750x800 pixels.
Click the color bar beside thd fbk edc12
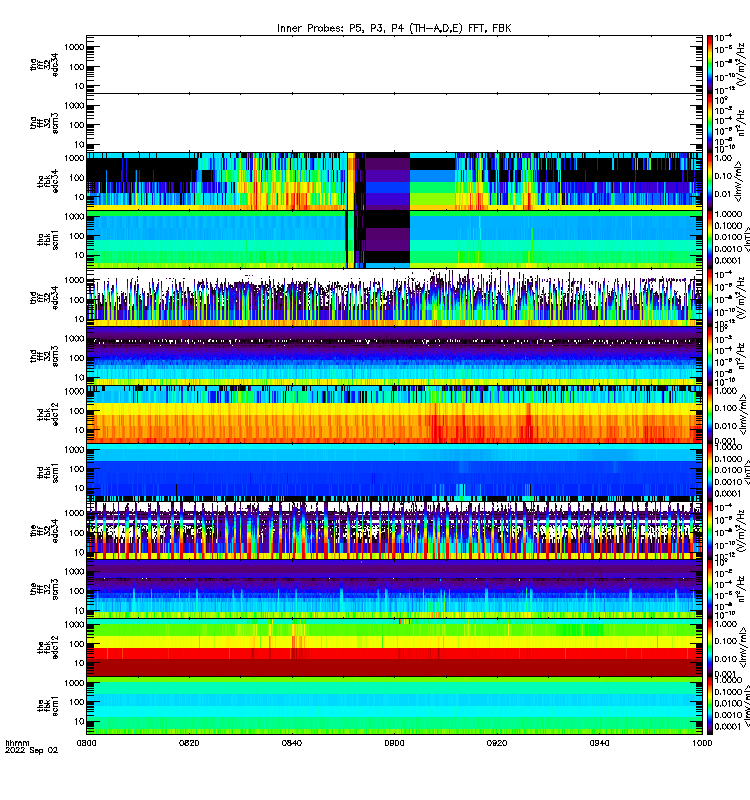[x=710, y=414]
